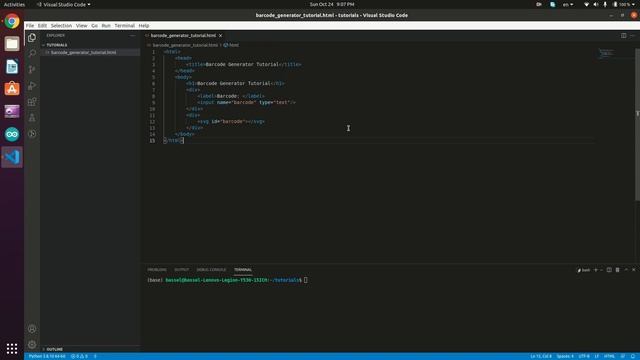Open the Accounts icon in activity bar
Viewport: 640px width, 360px height.
[32, 329]
